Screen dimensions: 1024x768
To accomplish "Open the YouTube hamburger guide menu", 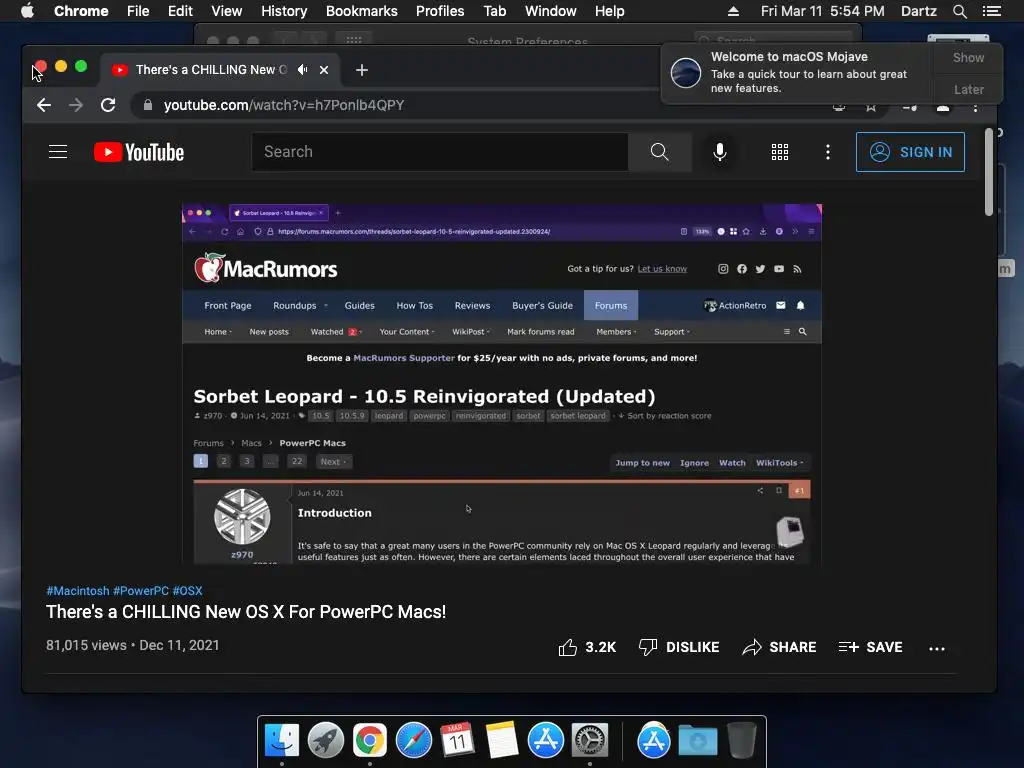I will pyautogui.click(x=58, y=152).
